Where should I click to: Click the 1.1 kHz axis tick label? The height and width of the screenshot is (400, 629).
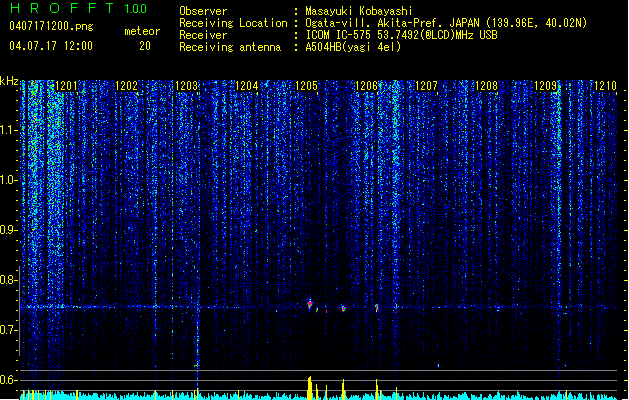[8, 130]
